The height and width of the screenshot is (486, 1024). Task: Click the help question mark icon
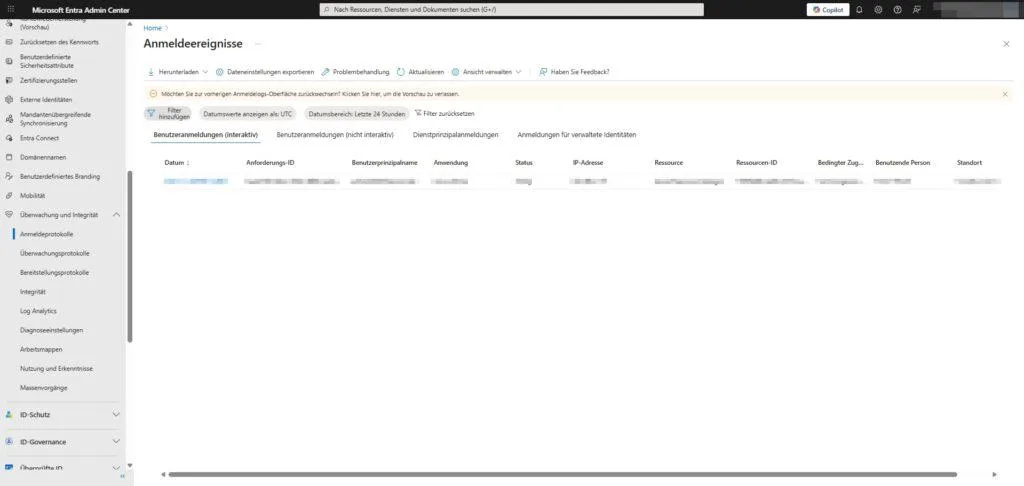[897, 9]
